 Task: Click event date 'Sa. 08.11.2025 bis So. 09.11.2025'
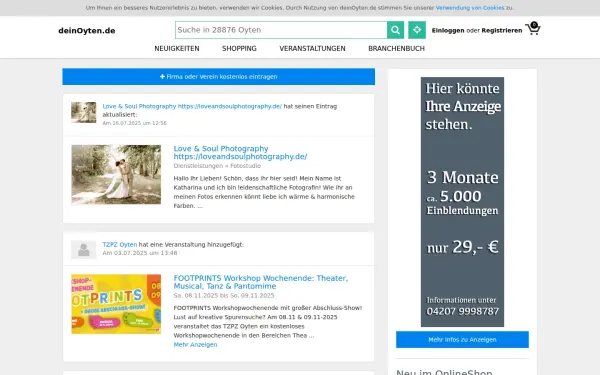[224, 295]
